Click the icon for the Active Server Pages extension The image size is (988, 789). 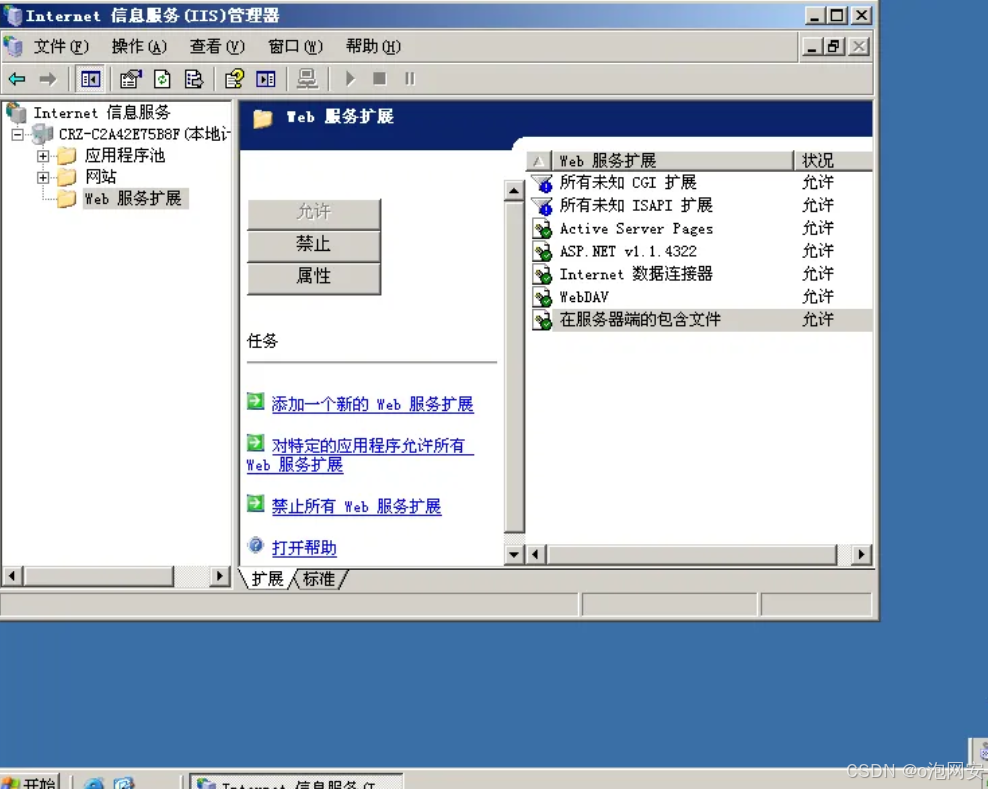(x=542, y=228)
